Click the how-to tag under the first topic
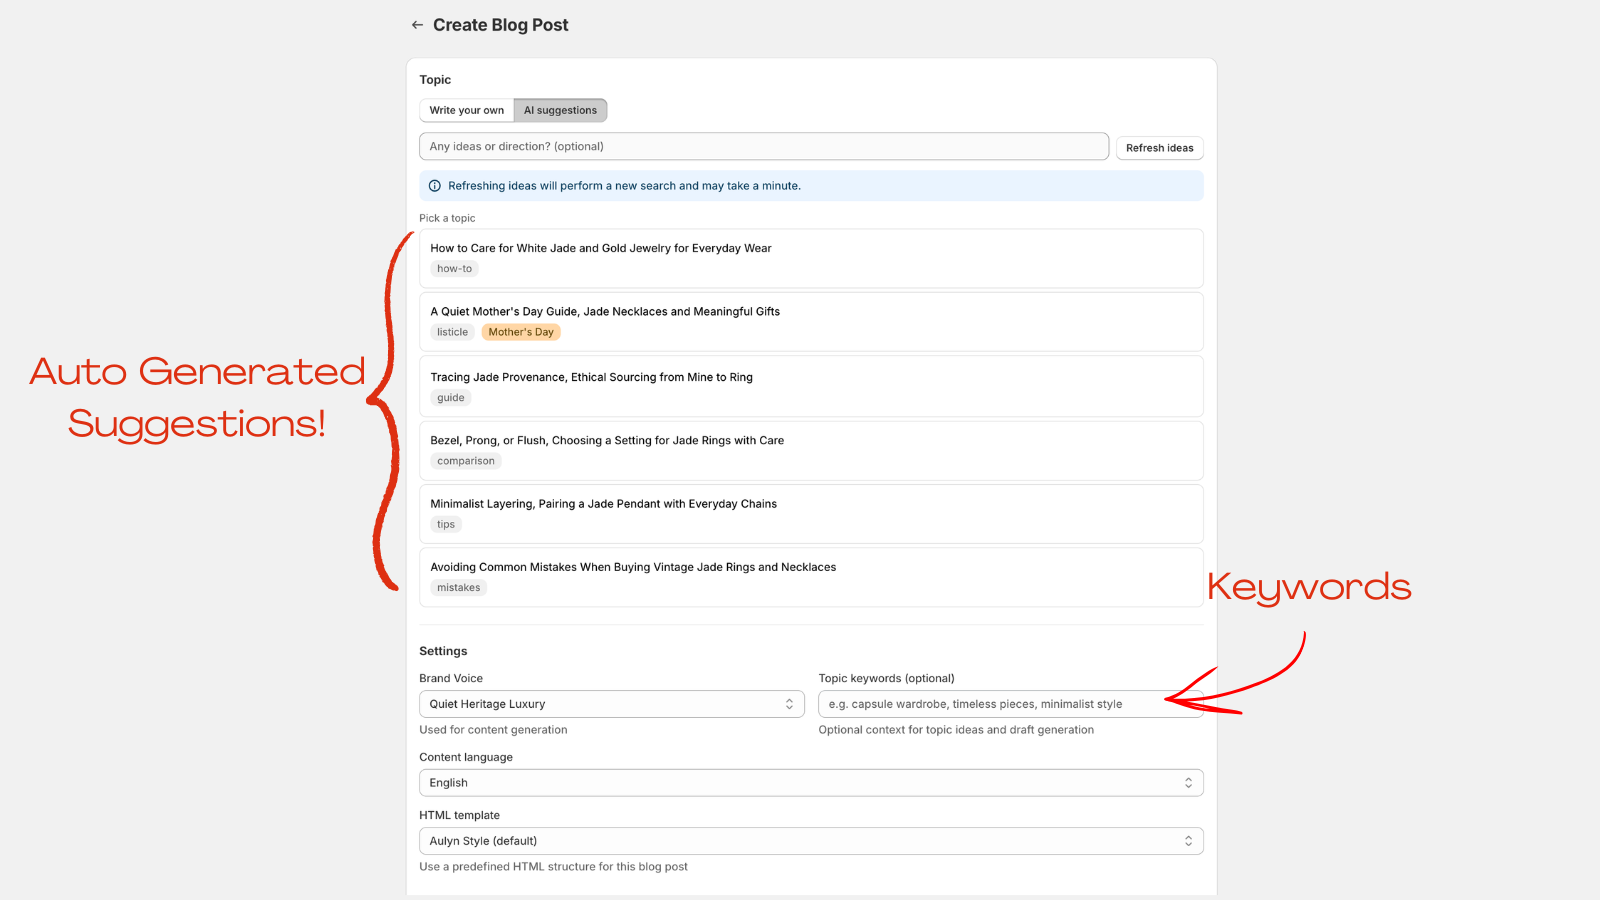1600x900 pixels. [x=454, y=268]
